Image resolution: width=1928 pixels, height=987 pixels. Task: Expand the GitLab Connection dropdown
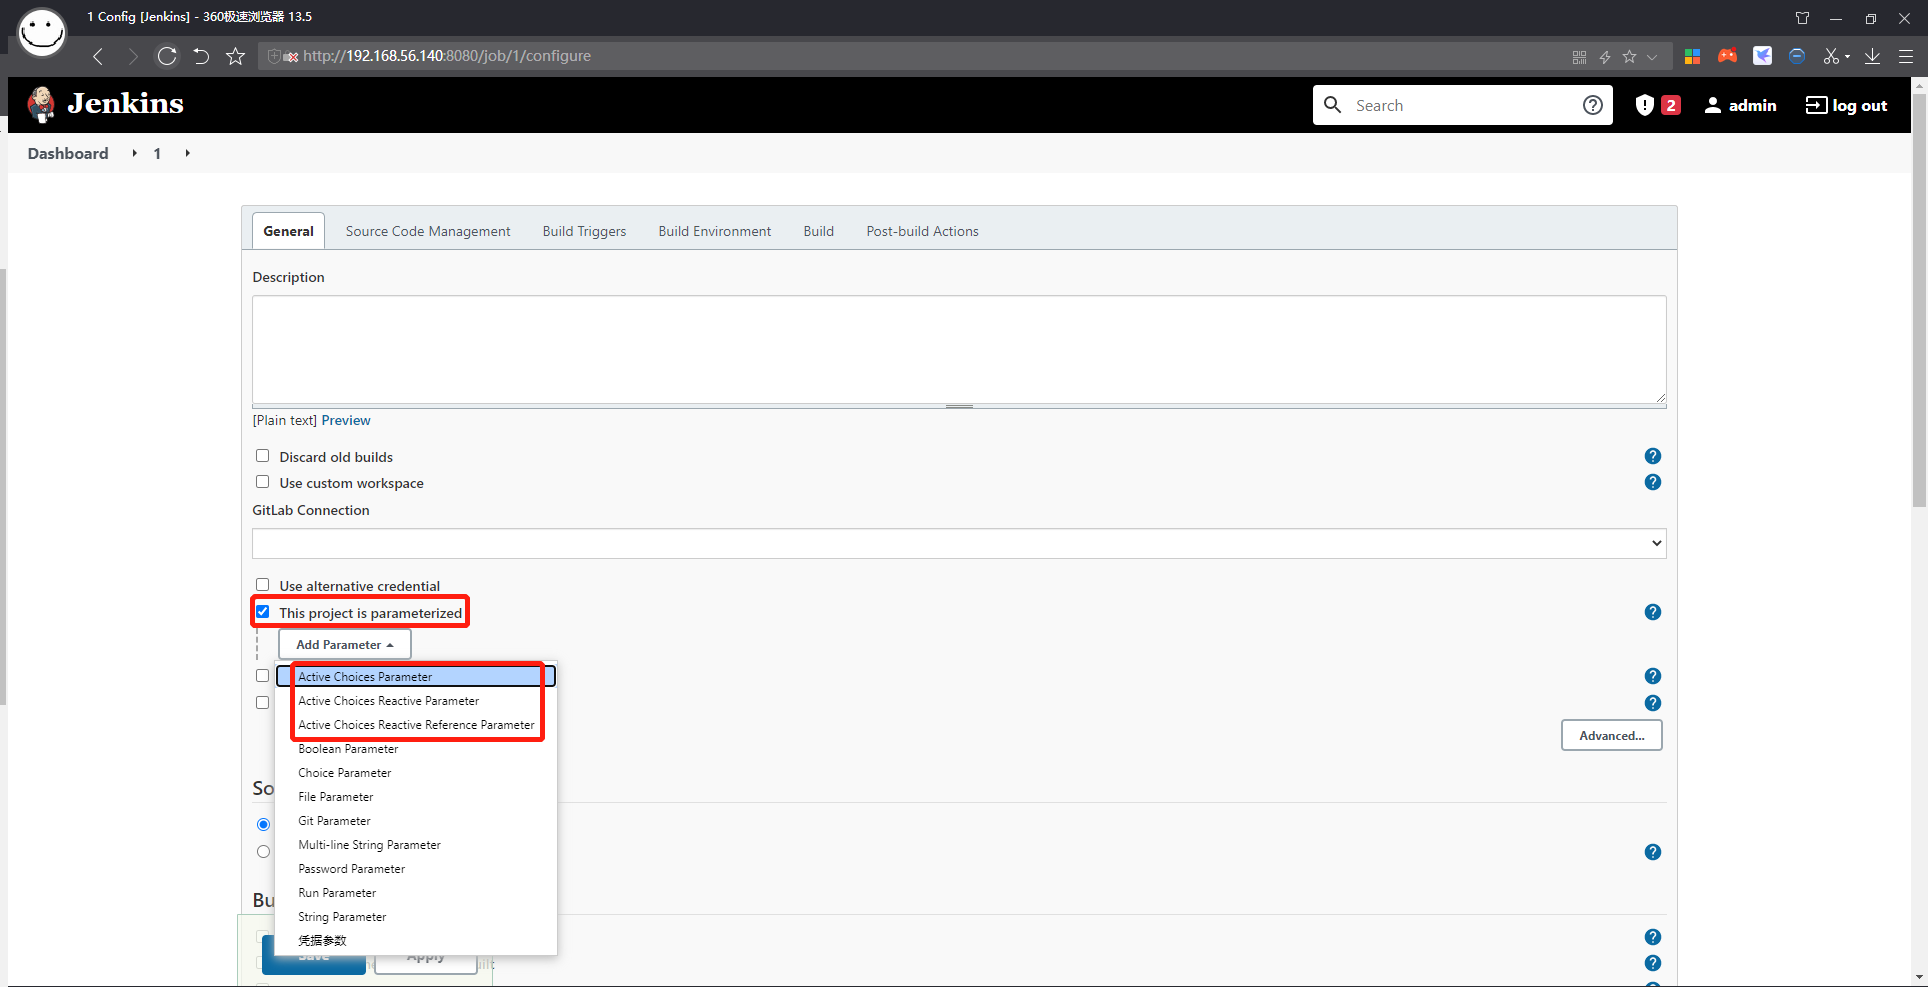[x=959, y=543]
